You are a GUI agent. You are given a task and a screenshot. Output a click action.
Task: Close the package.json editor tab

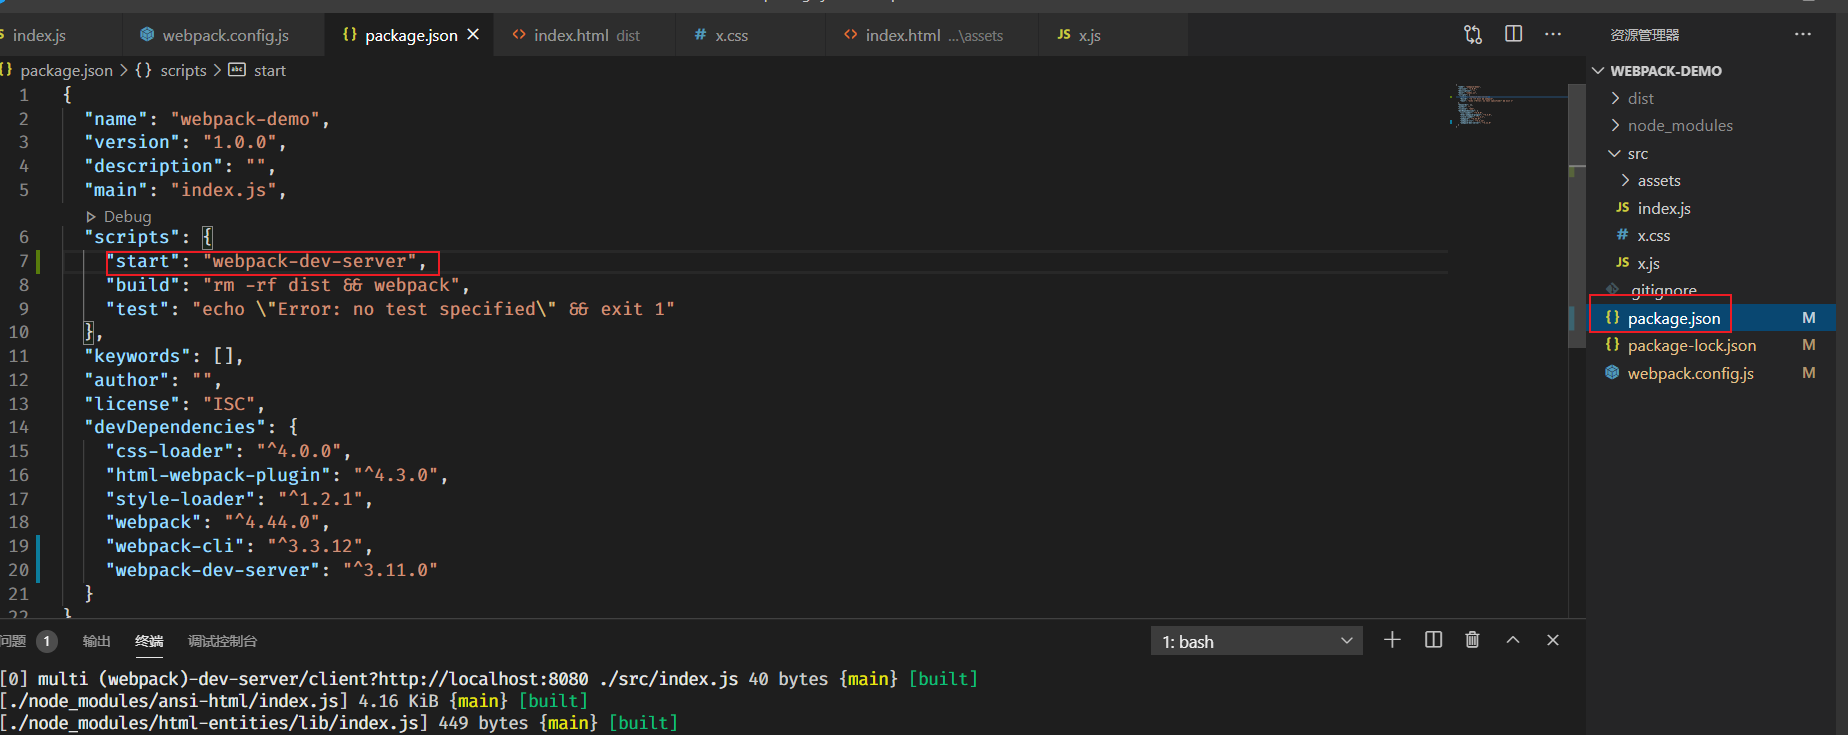(473, 34)
